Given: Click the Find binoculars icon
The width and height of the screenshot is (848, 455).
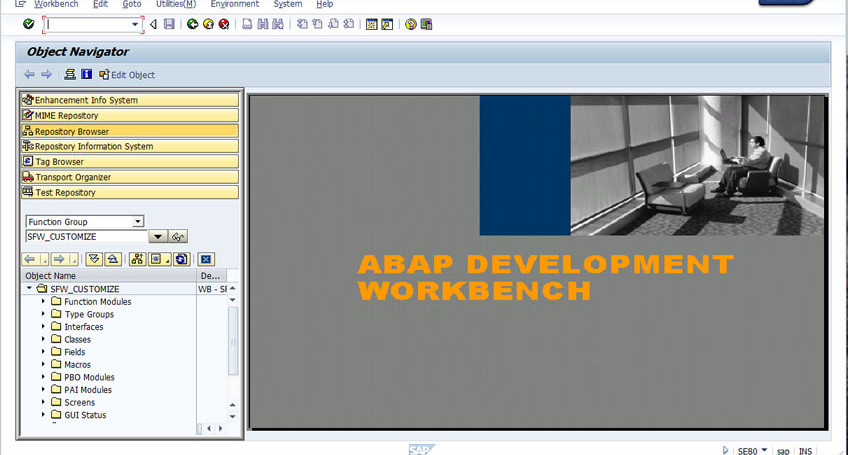Looking at the screenshot, I should point(263,24).
